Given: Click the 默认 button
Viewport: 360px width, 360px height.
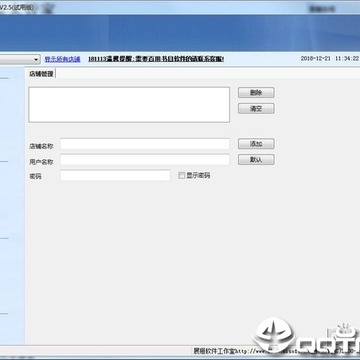Looking at the screenshot, I should 256,160.
